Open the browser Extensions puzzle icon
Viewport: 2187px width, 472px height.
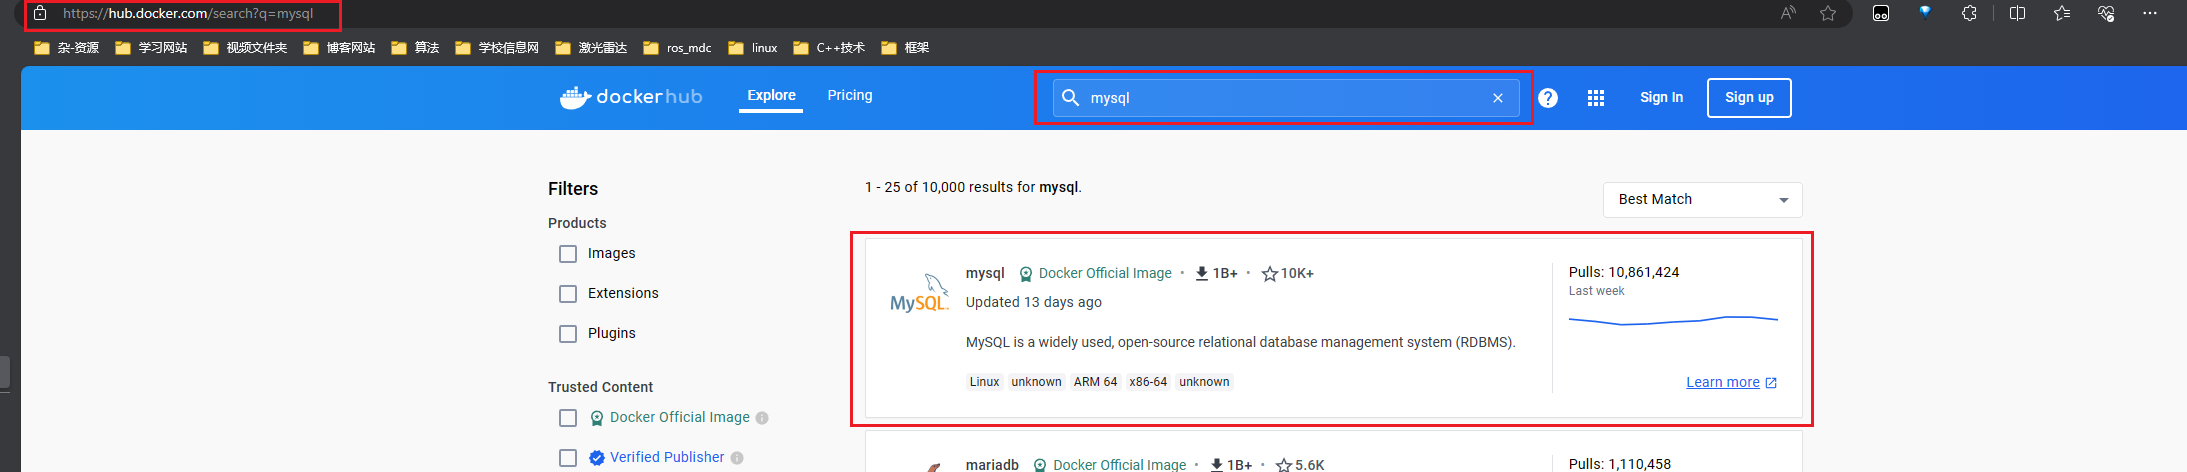1969,13
